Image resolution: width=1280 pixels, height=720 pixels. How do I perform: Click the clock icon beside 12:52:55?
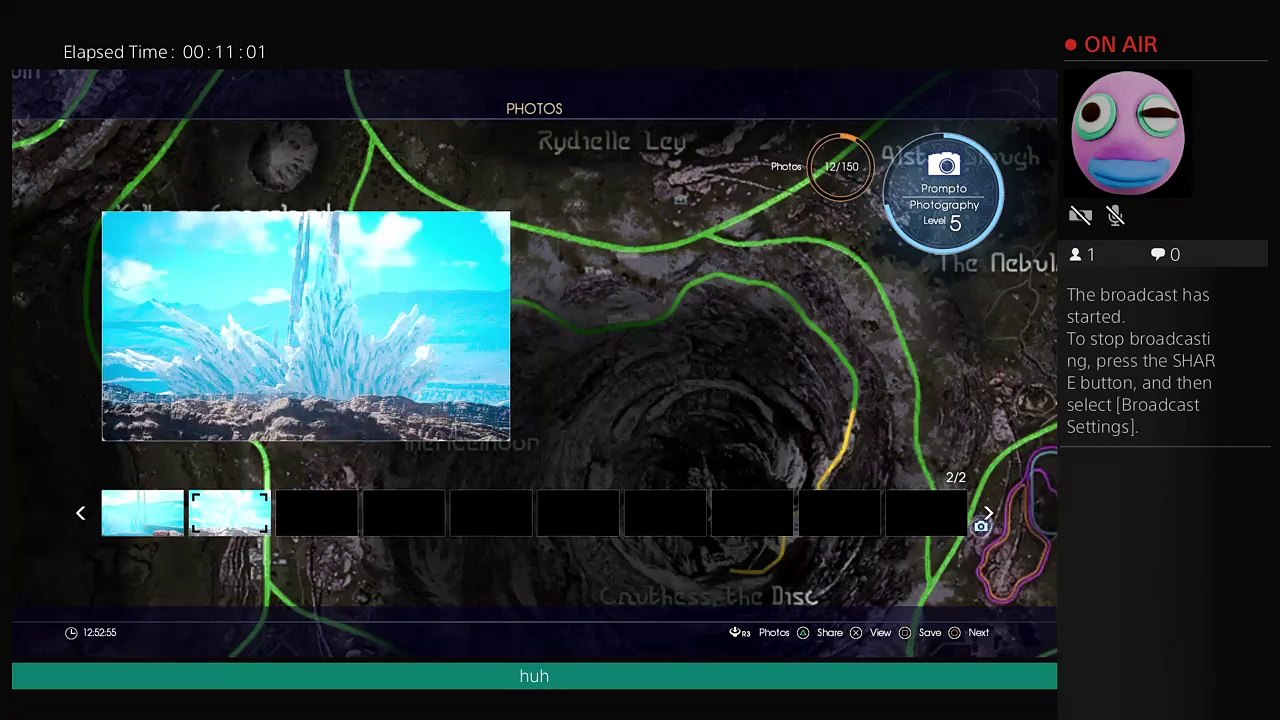pos(71,632)
